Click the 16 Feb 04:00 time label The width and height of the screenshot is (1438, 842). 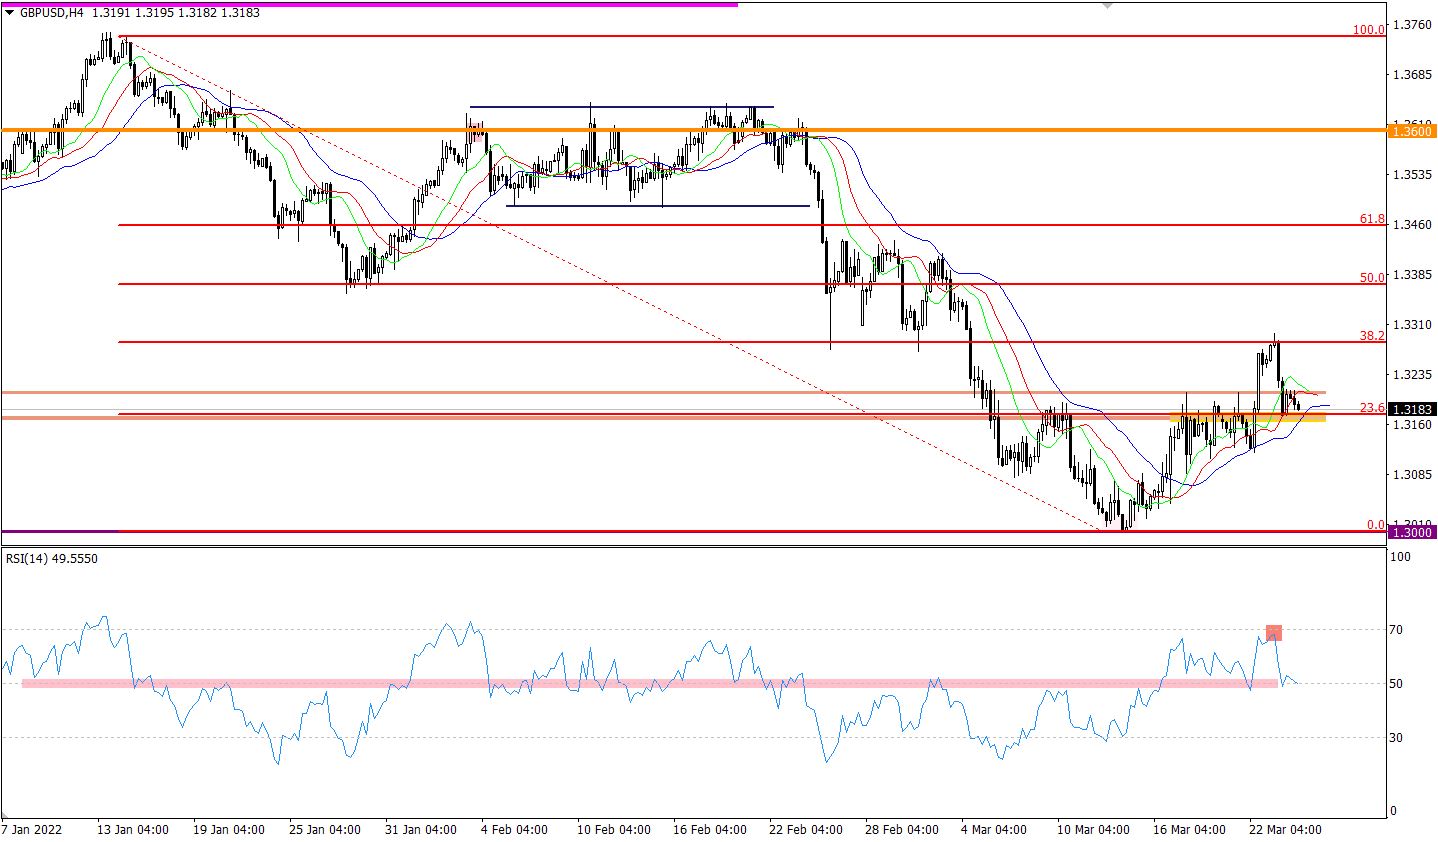coord(709,831)
